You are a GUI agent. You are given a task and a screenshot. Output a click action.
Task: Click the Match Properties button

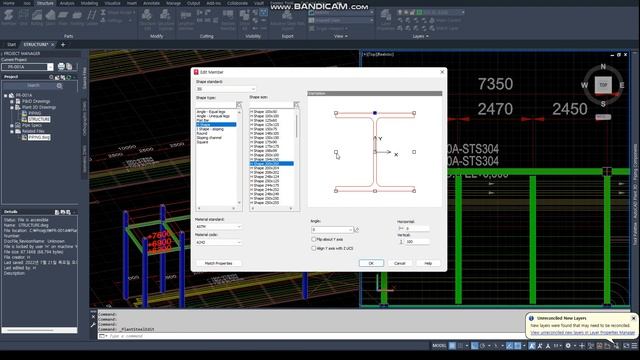pos(218,263)
